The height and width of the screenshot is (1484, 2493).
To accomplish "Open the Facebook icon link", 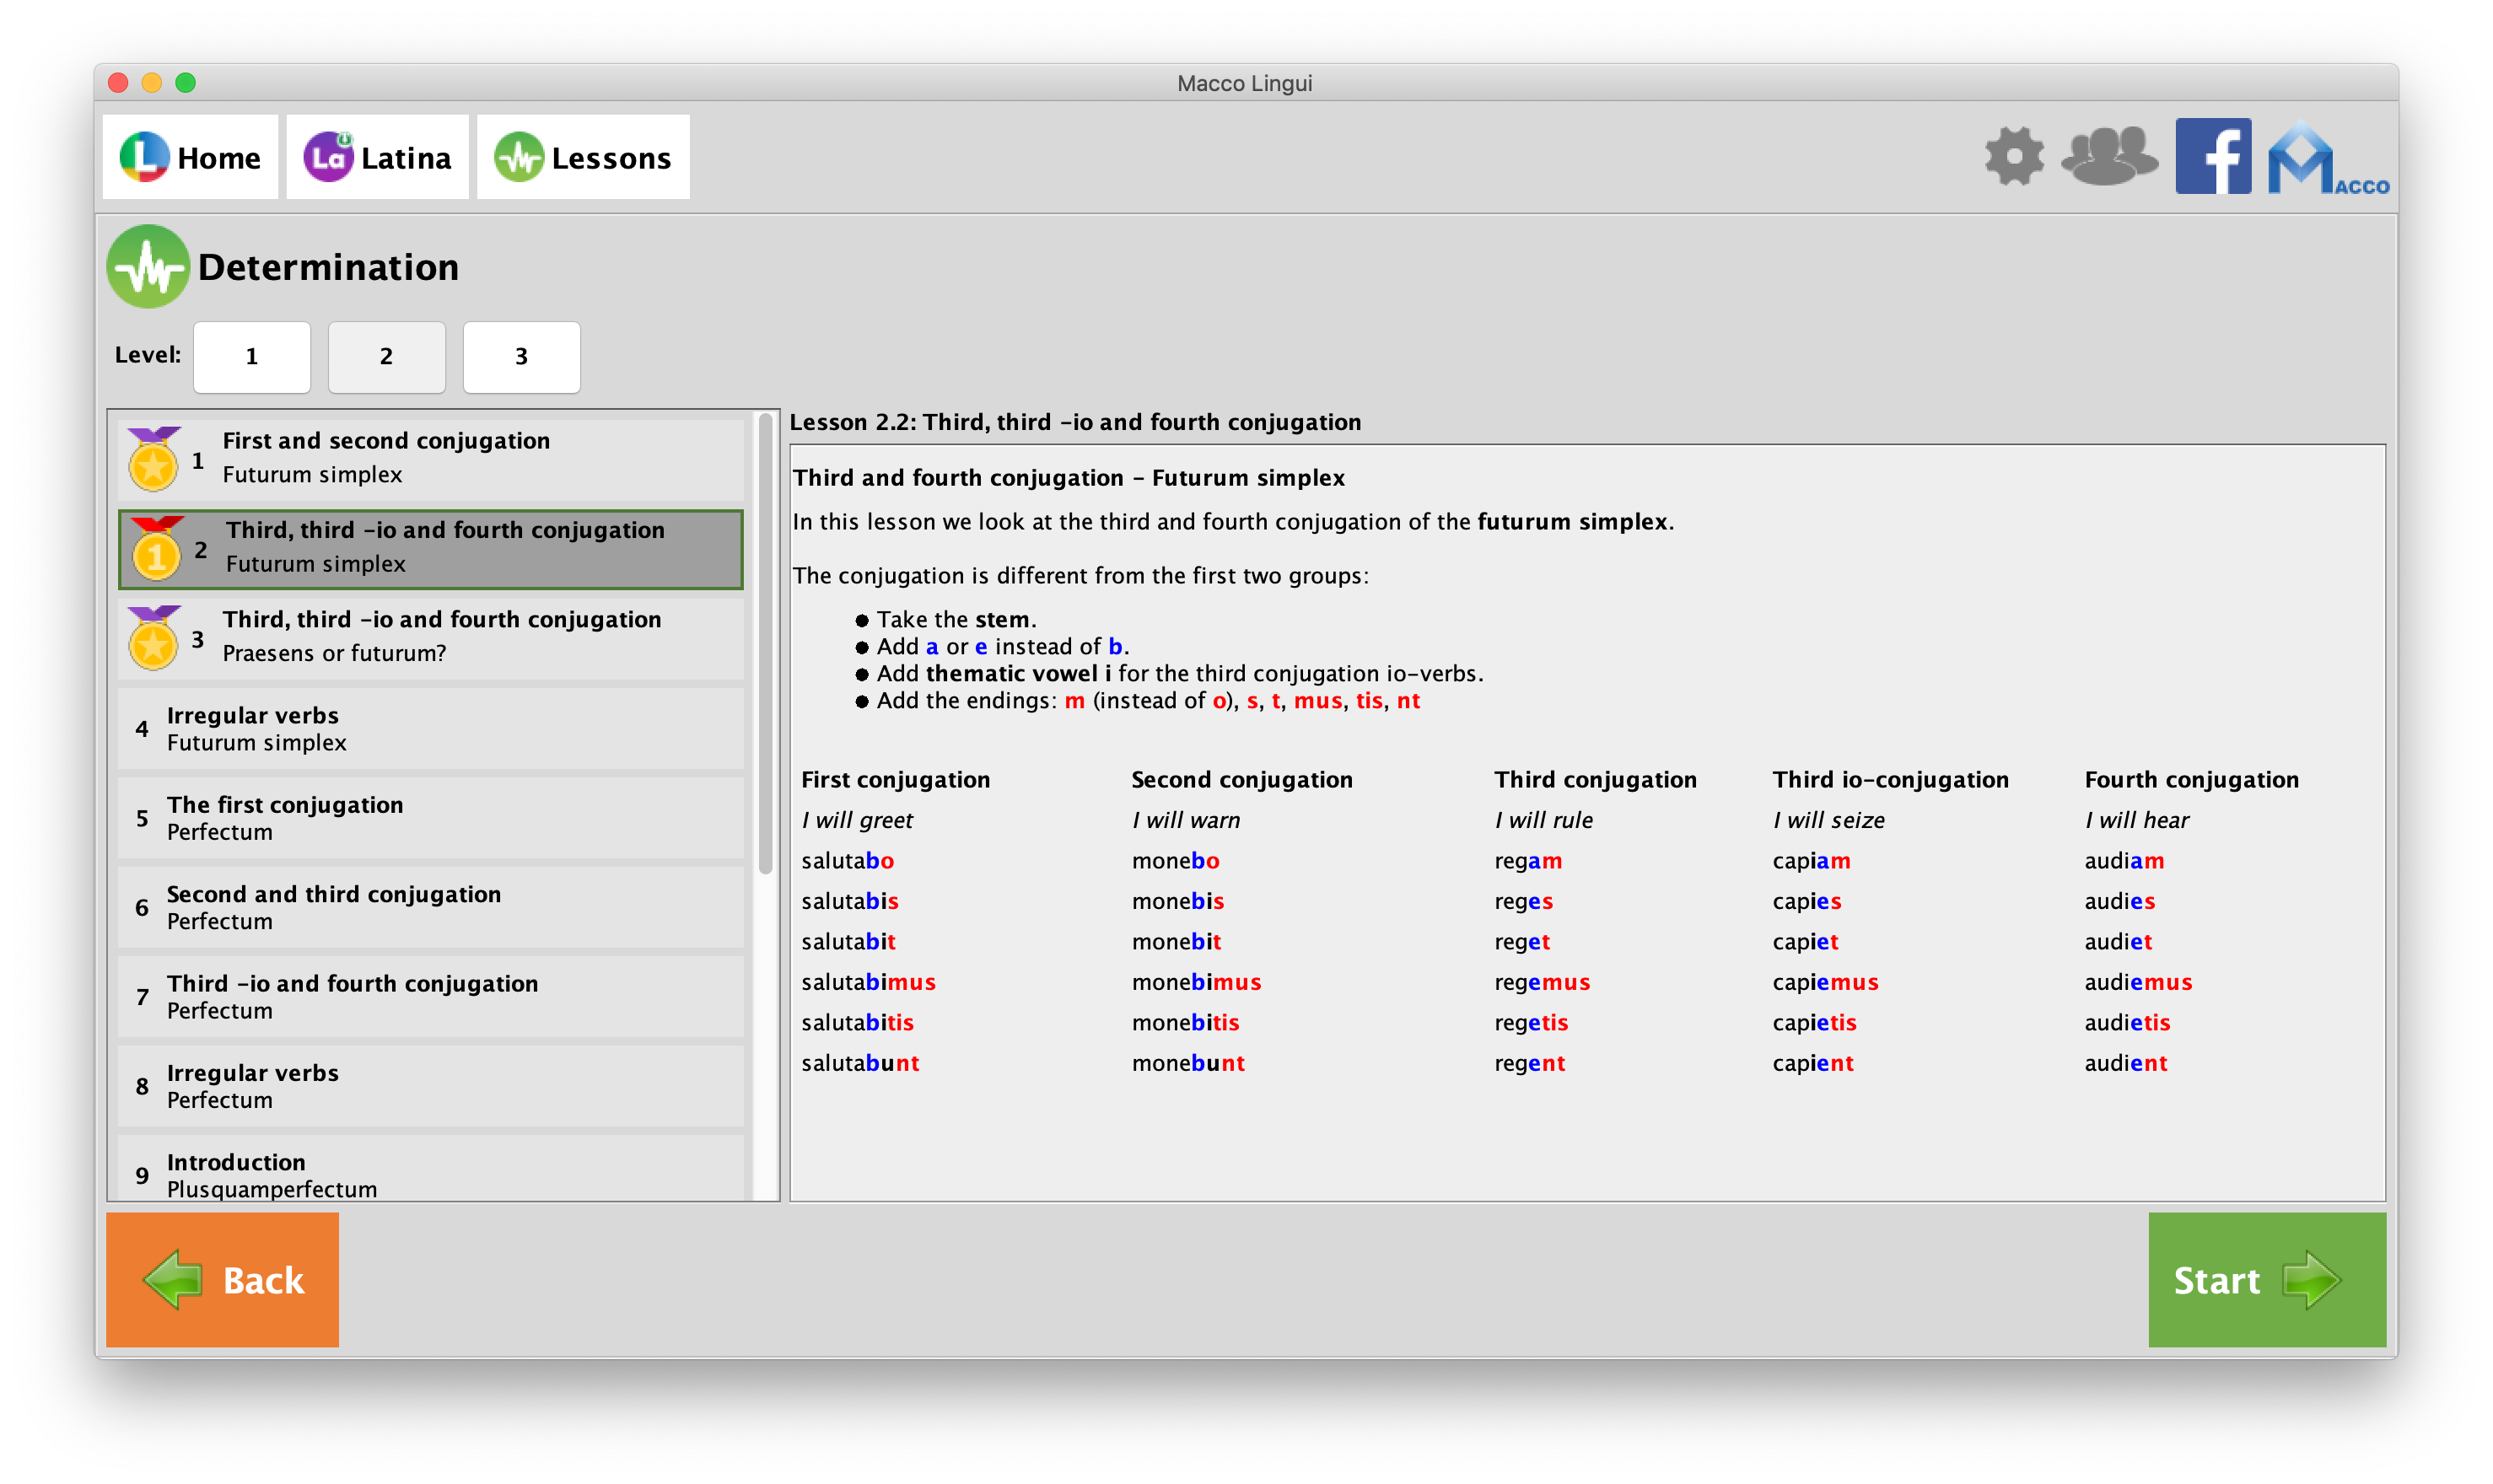I will pos(2212,156).
